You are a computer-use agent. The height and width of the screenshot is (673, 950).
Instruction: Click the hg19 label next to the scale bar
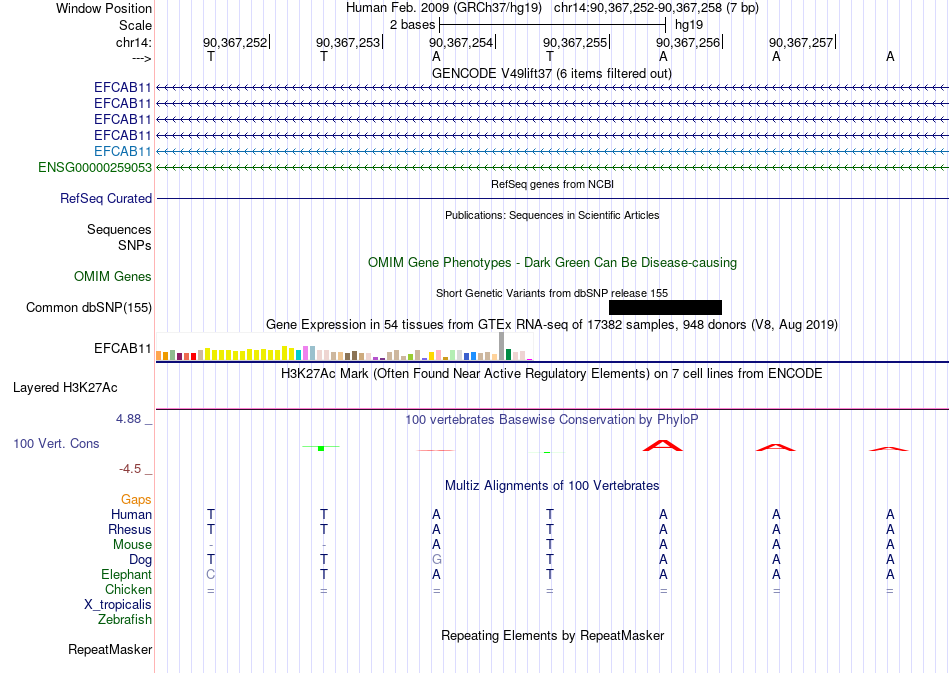[689, 25]
